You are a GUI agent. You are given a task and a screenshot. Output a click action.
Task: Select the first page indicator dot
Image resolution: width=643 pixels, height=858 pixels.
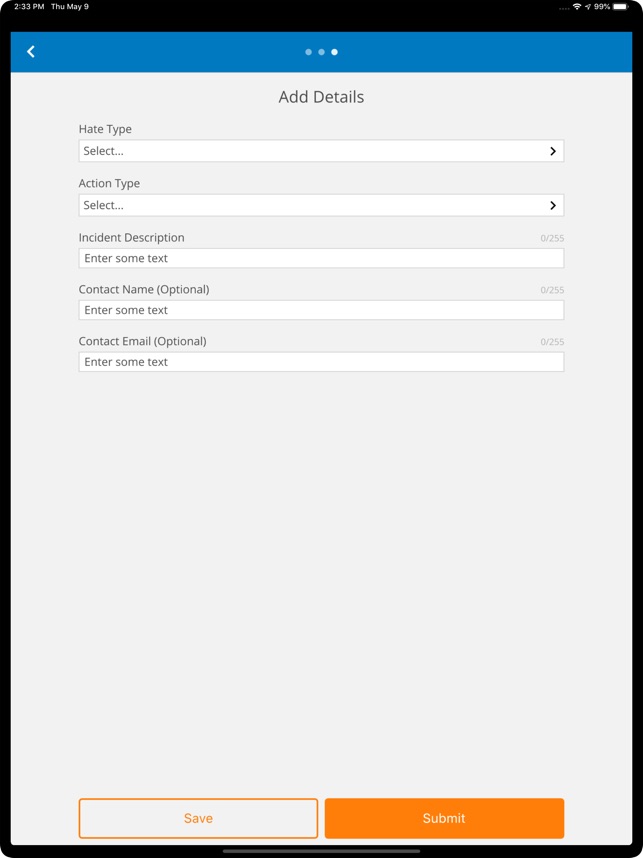coord(308,51)
